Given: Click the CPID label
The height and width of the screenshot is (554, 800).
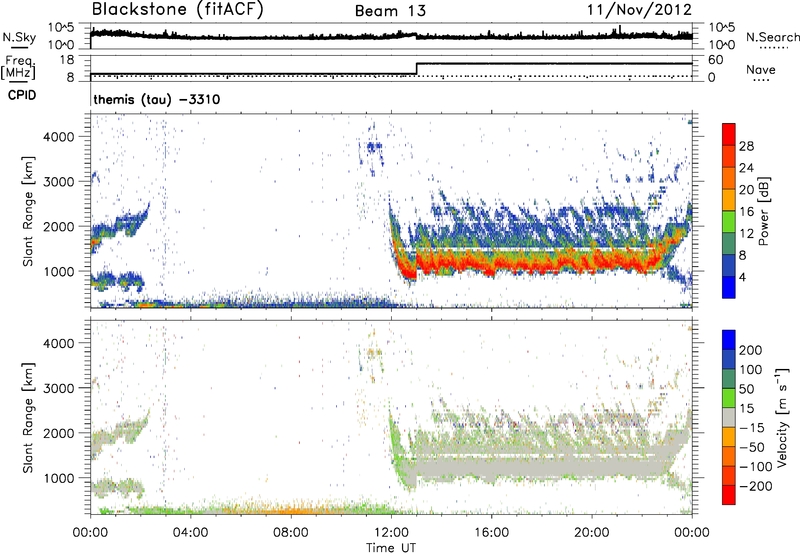Looking at the screenshot, I should click(x=22, y=95).
